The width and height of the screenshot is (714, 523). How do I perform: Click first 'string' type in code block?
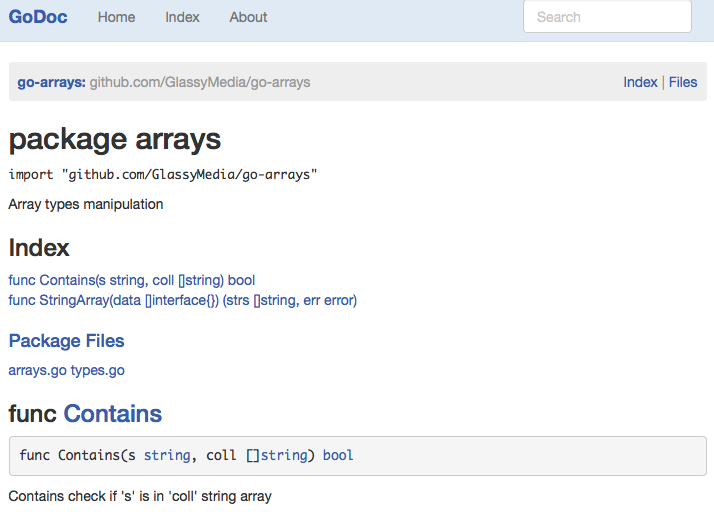pos(167,456)
